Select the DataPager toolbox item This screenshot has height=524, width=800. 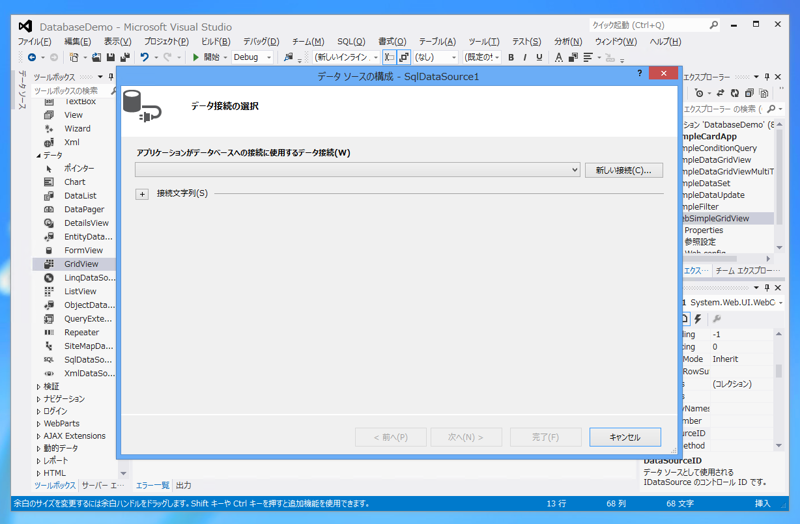(74, 209)
